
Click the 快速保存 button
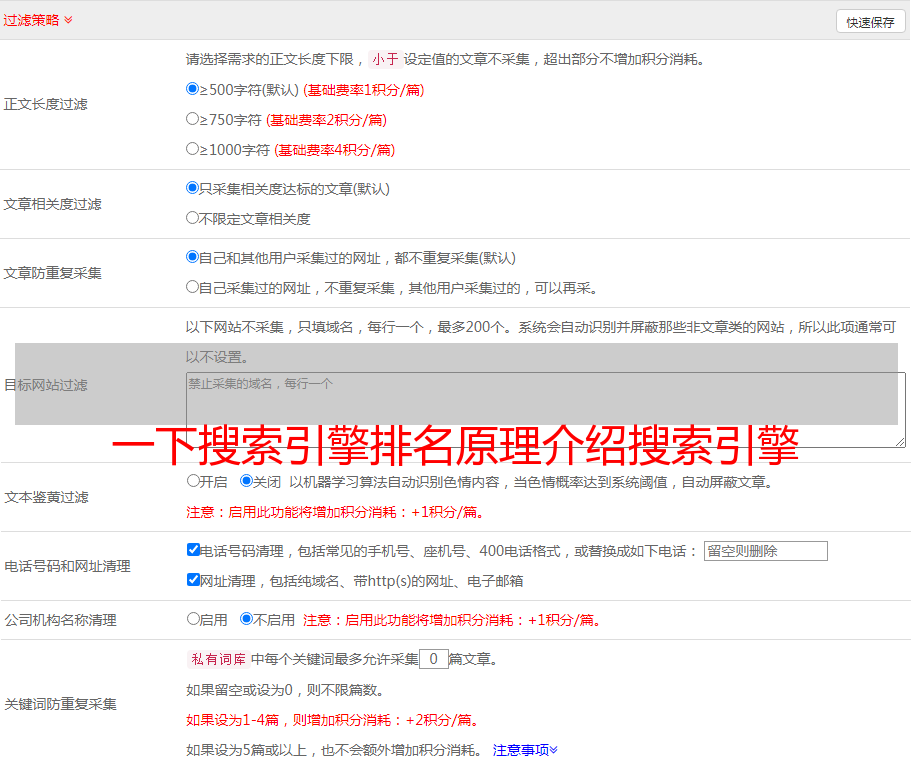tap(870, 22)
